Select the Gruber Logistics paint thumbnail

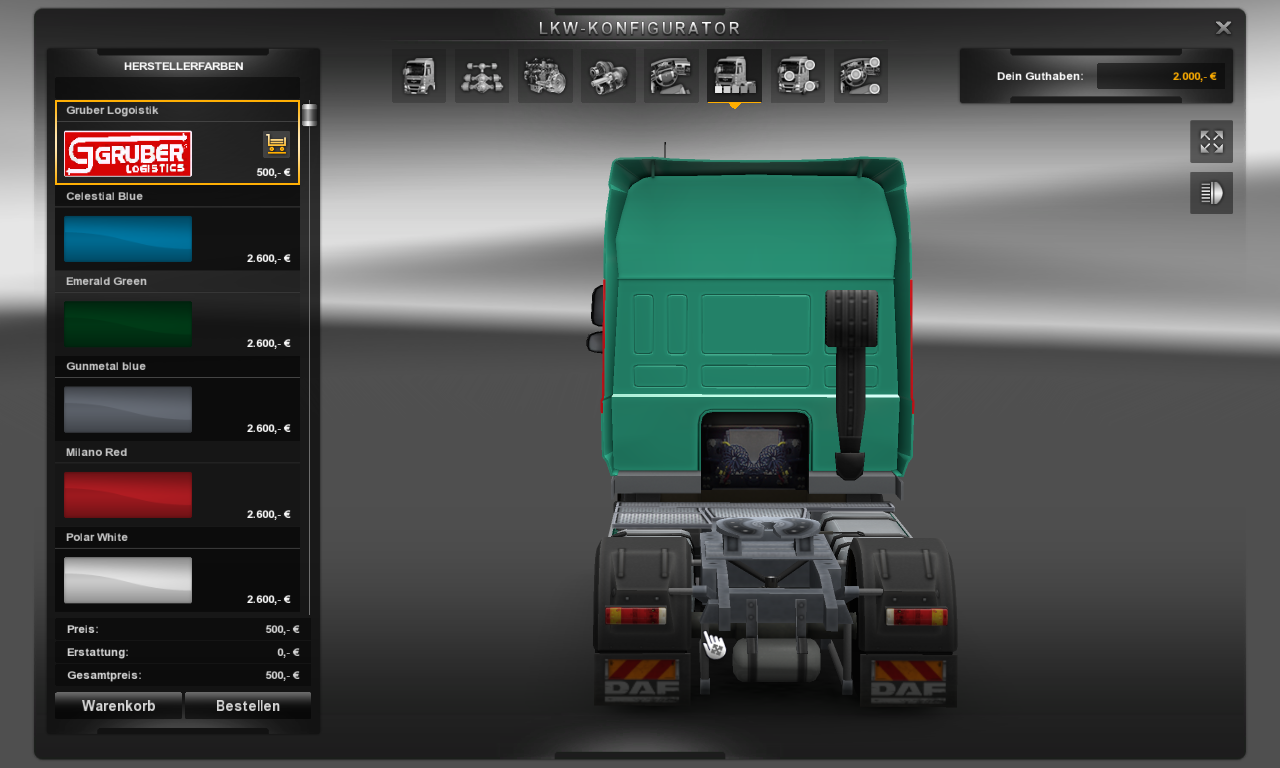[128, 154]
